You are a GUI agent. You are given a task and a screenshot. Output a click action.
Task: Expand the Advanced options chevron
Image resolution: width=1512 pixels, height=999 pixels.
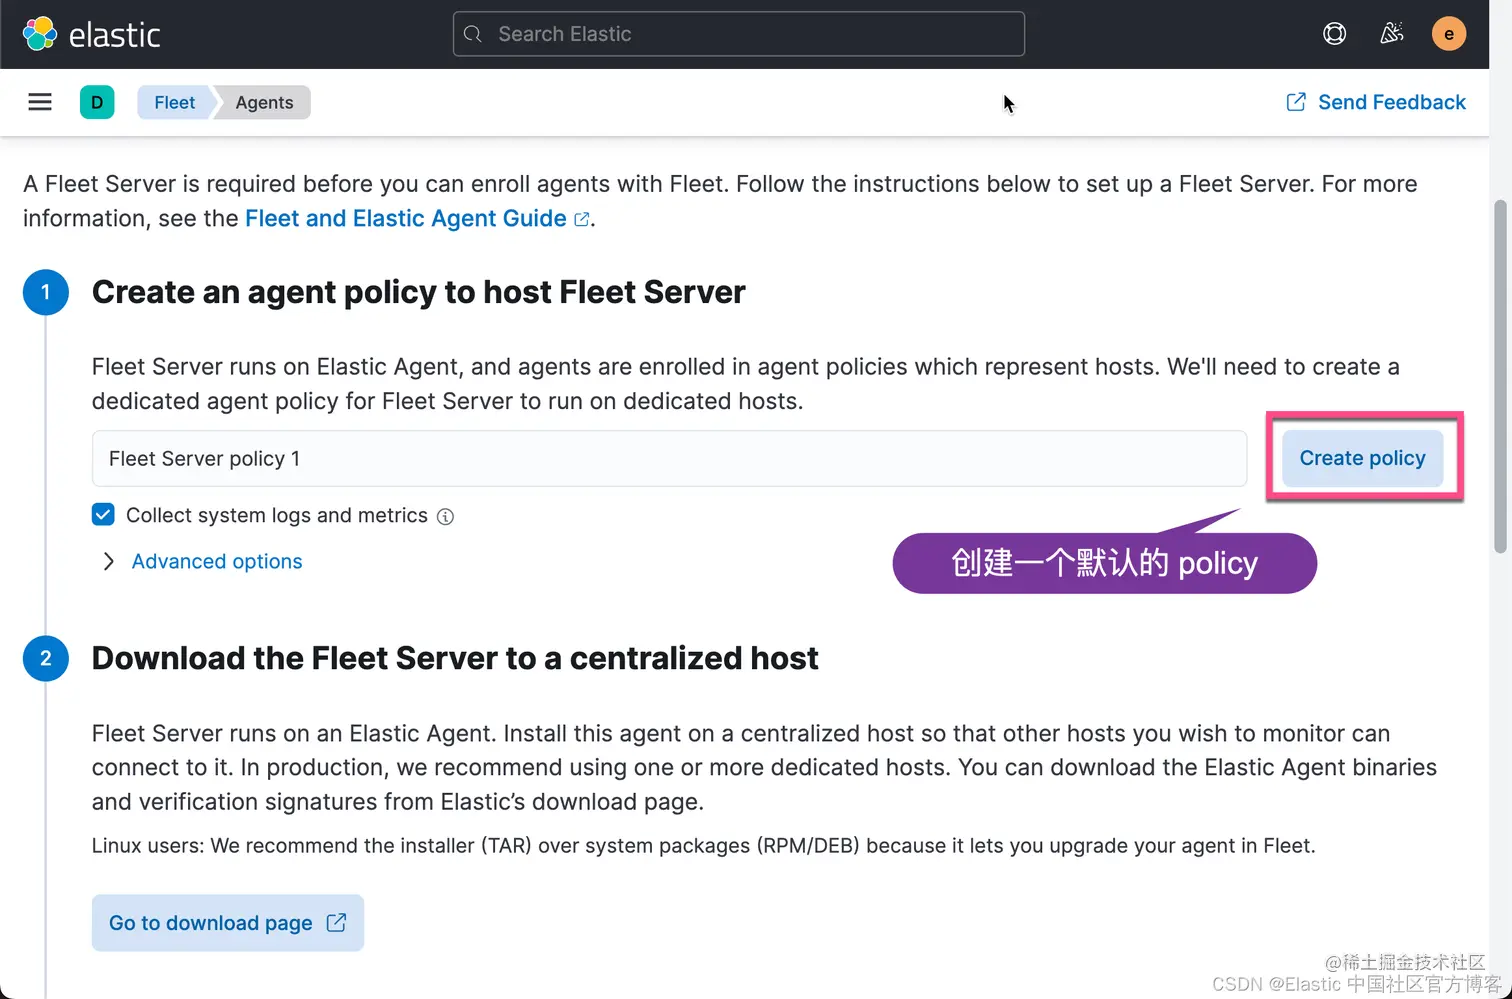(108, 562)
